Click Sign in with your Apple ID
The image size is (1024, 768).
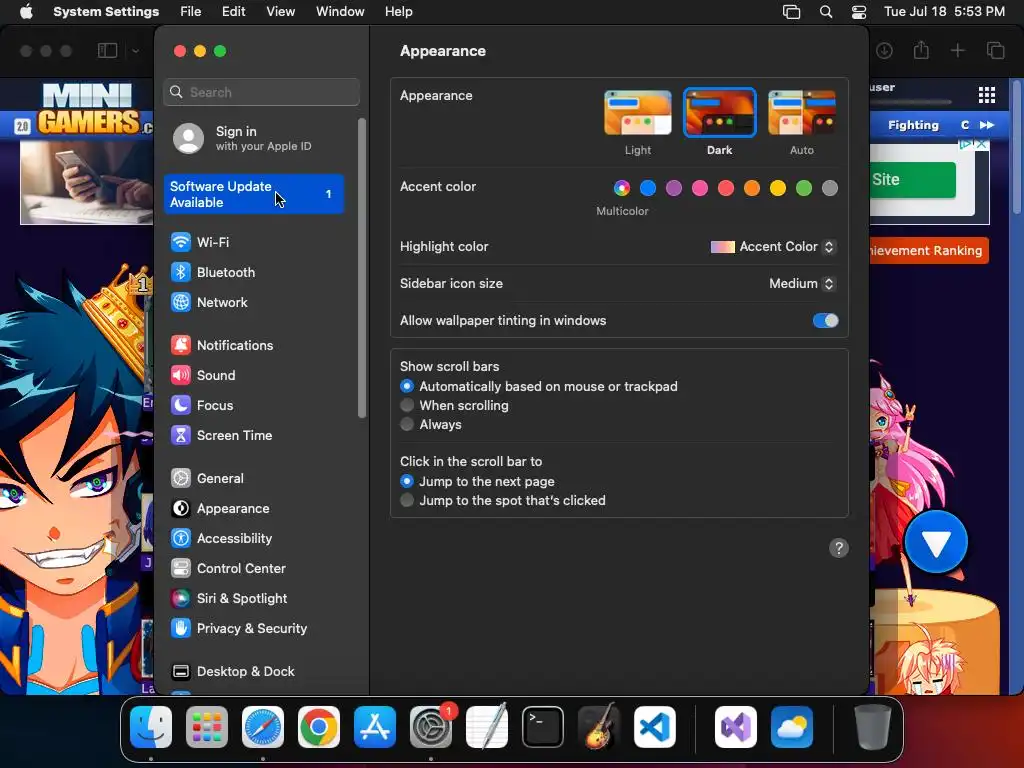click(x=255, y=138)
